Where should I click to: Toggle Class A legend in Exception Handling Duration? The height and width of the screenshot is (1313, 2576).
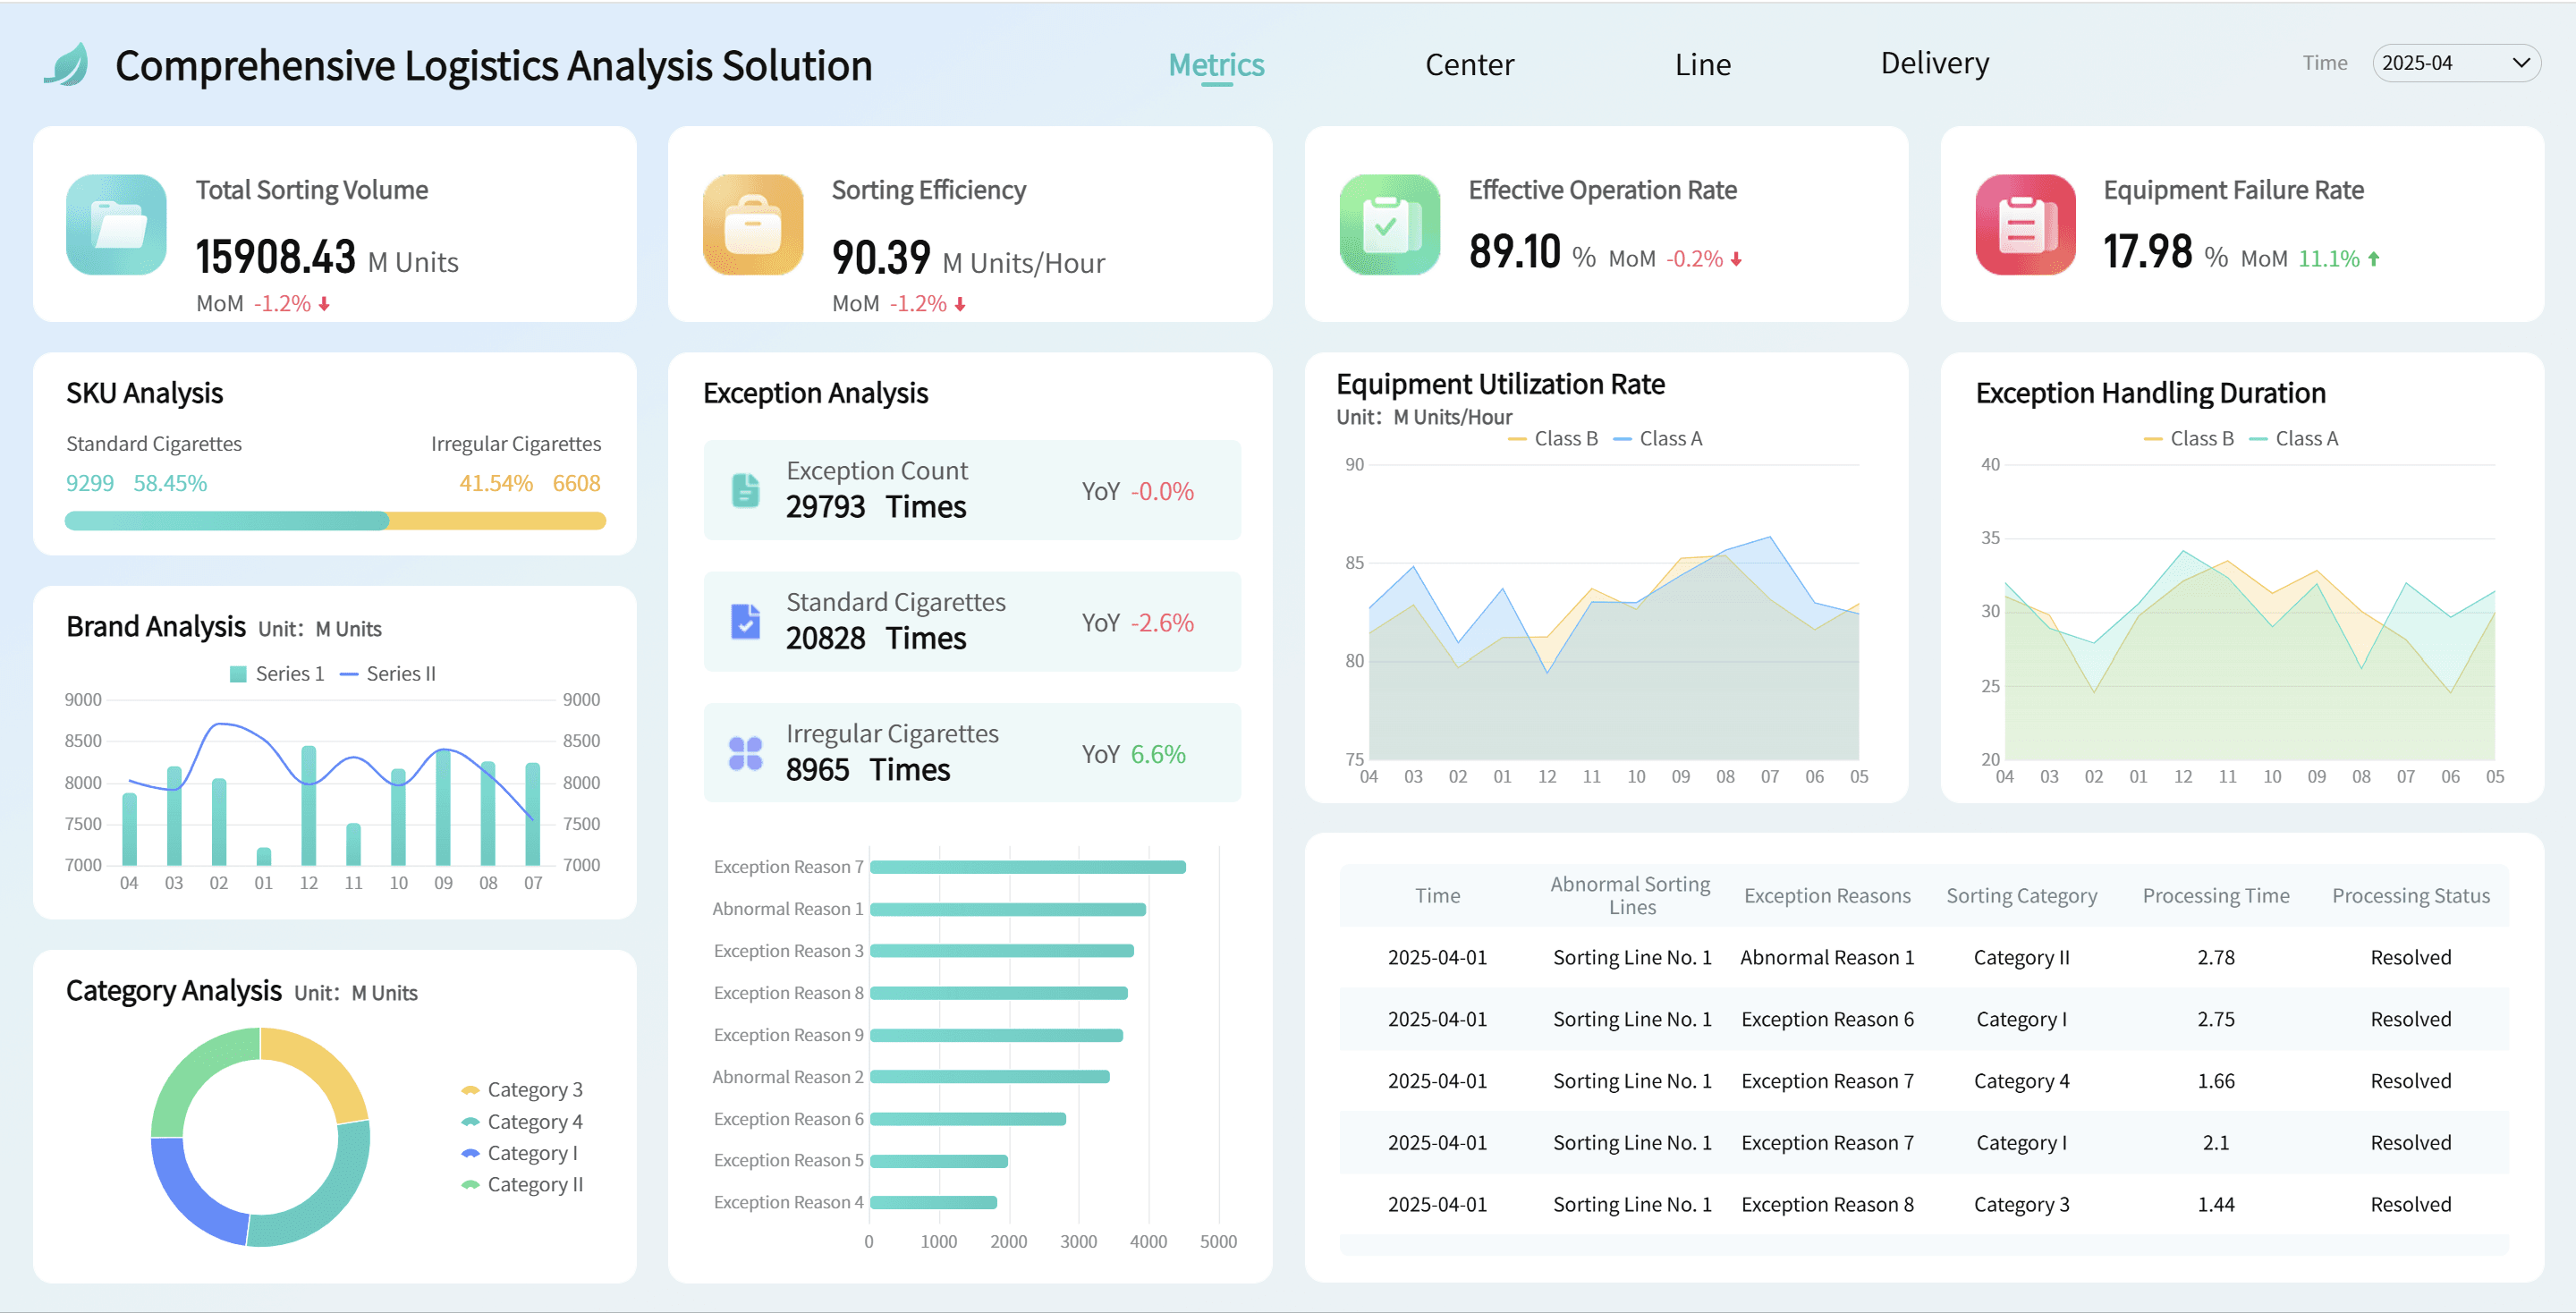click(2294, 439)
